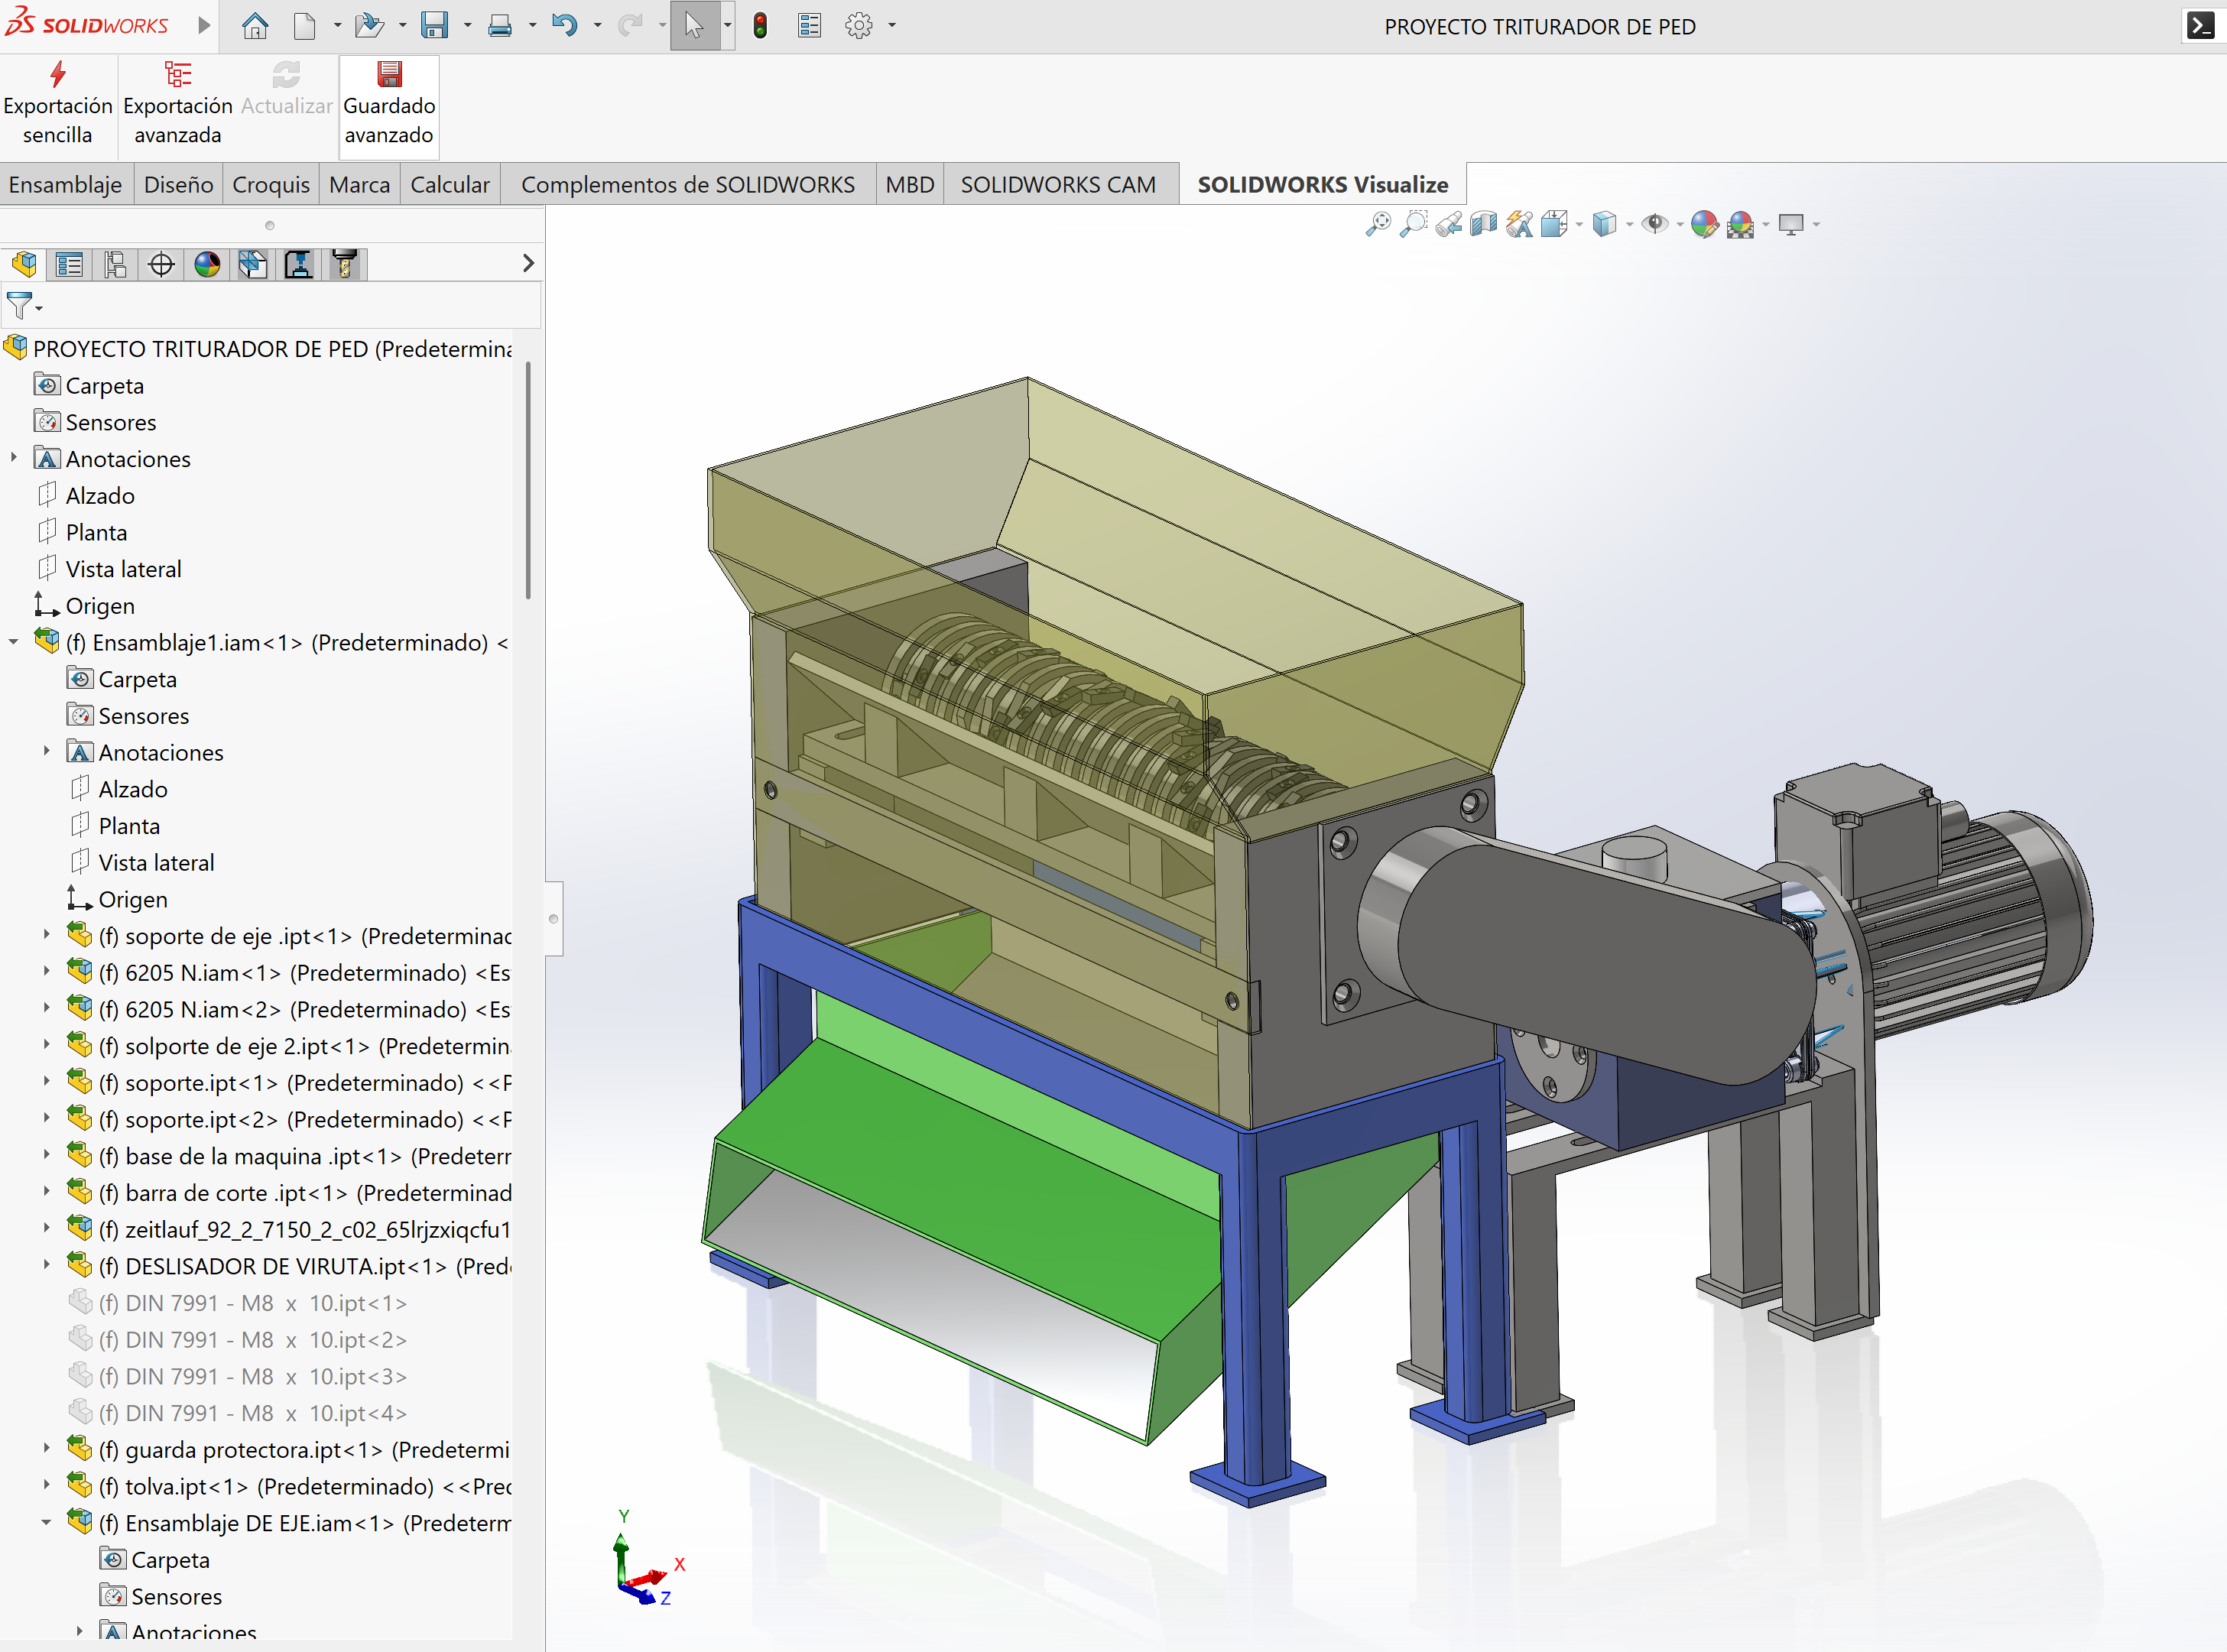2227x1652 pixels.
Task: Click the Zoom to Fit magnifier icon
Action: tap(1378, 224)
